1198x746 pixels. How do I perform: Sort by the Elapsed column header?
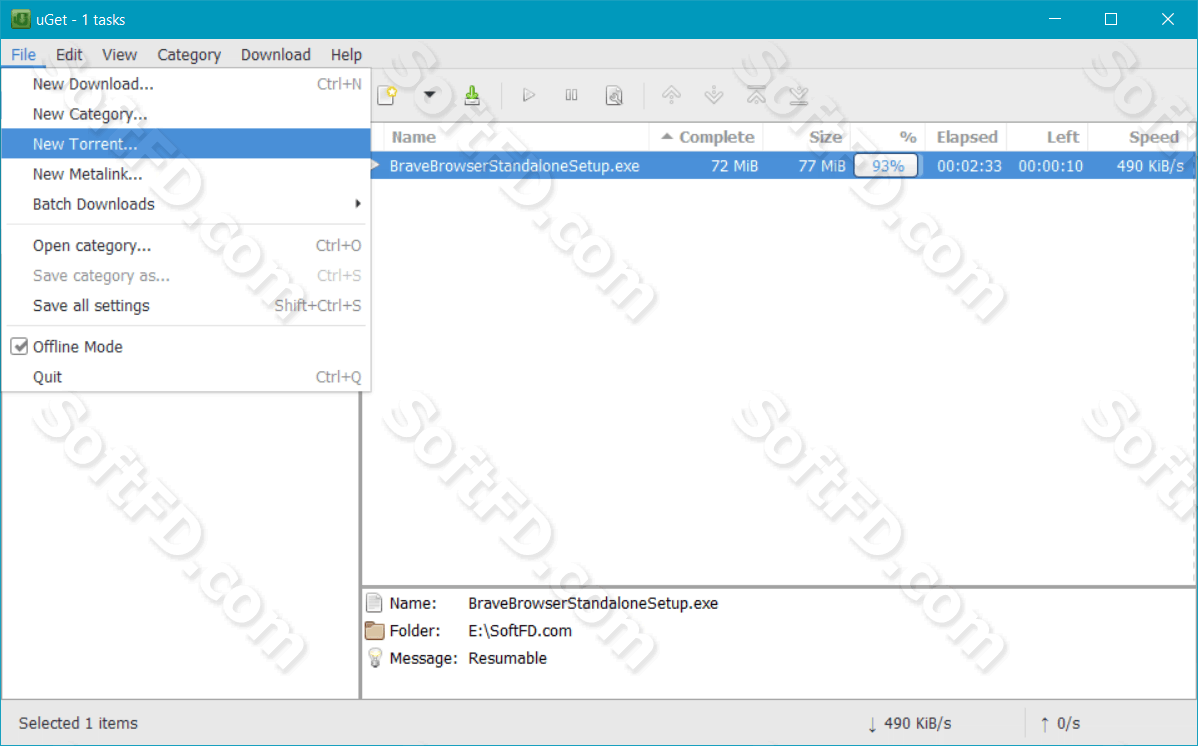pos(966,138)
